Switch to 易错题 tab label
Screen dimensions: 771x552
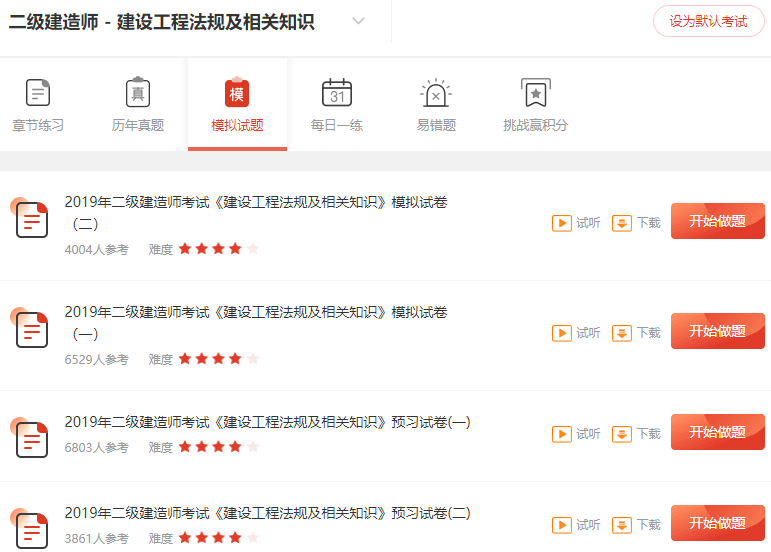tap(436, 125)
